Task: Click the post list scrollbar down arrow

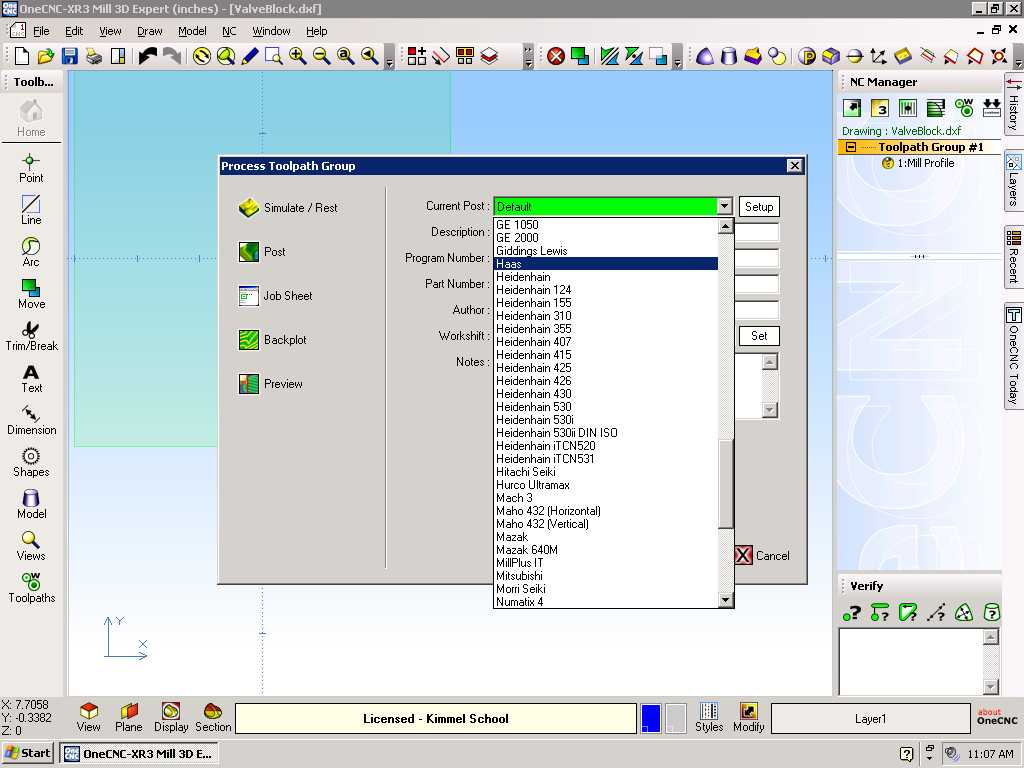Action: click(x=725, y=600)
